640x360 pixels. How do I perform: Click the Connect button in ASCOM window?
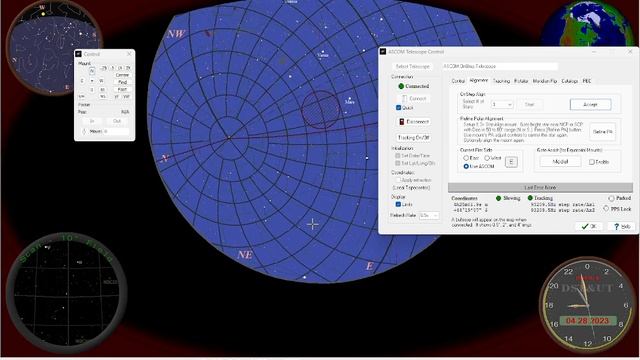coord(413,99)
